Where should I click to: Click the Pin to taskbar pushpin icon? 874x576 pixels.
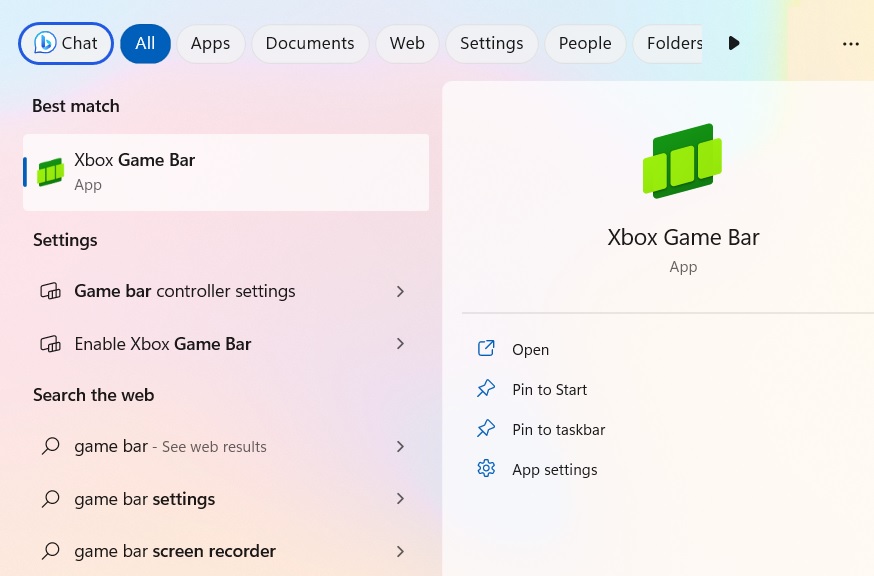486,429
